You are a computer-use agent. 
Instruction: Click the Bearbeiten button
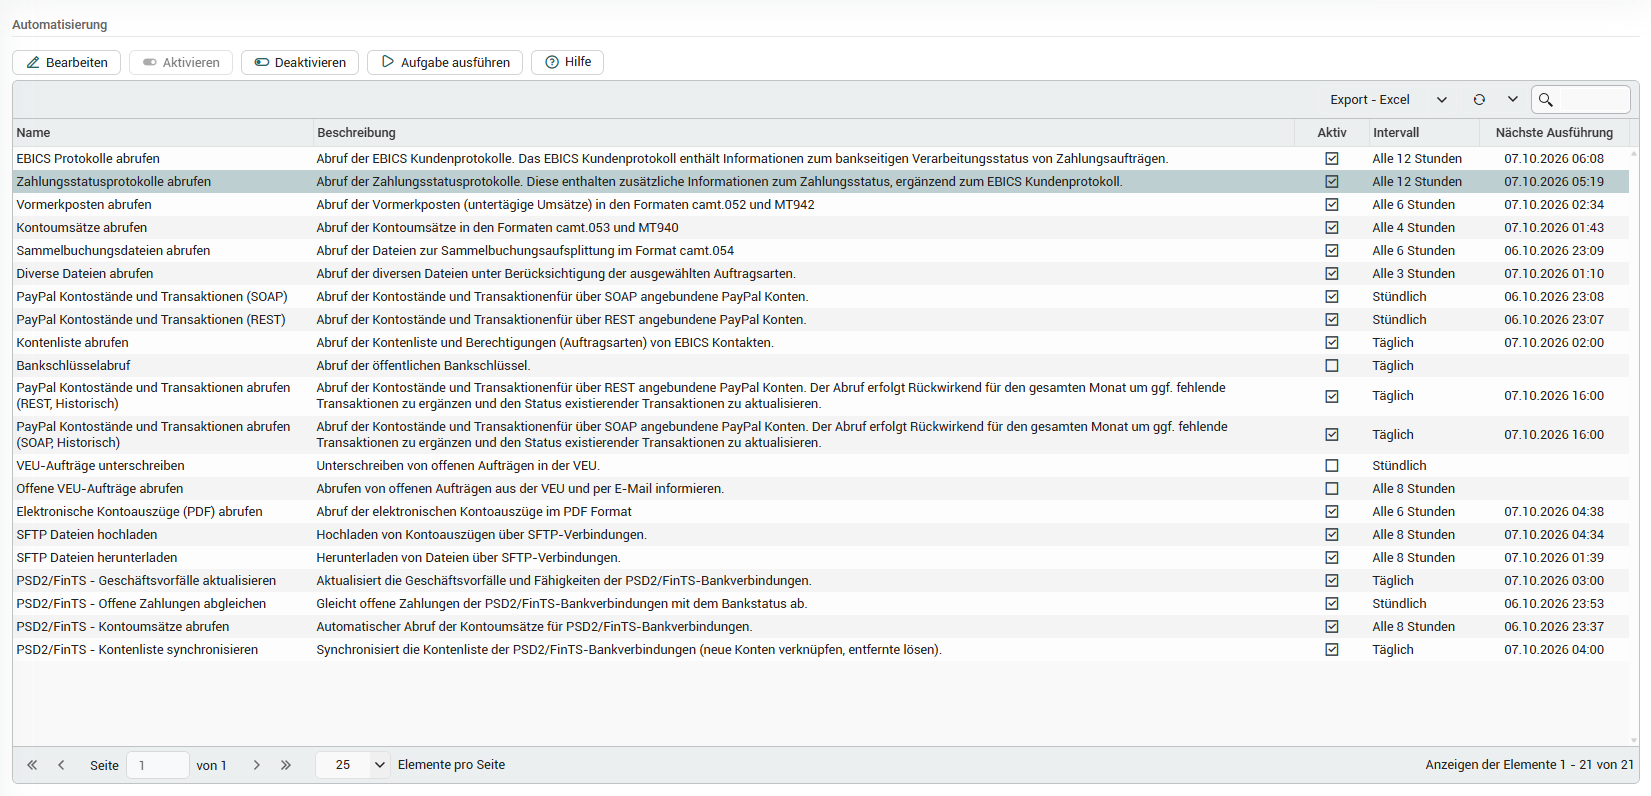click(67, 62)
